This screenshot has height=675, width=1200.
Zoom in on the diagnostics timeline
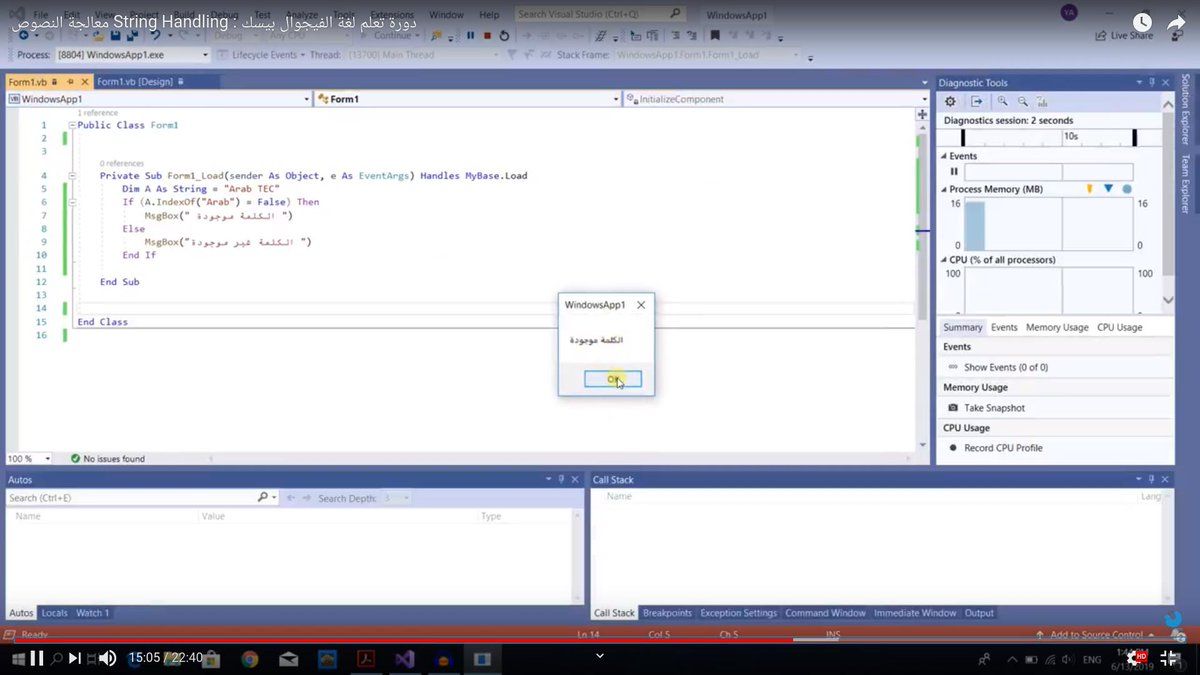[1003, 101]
